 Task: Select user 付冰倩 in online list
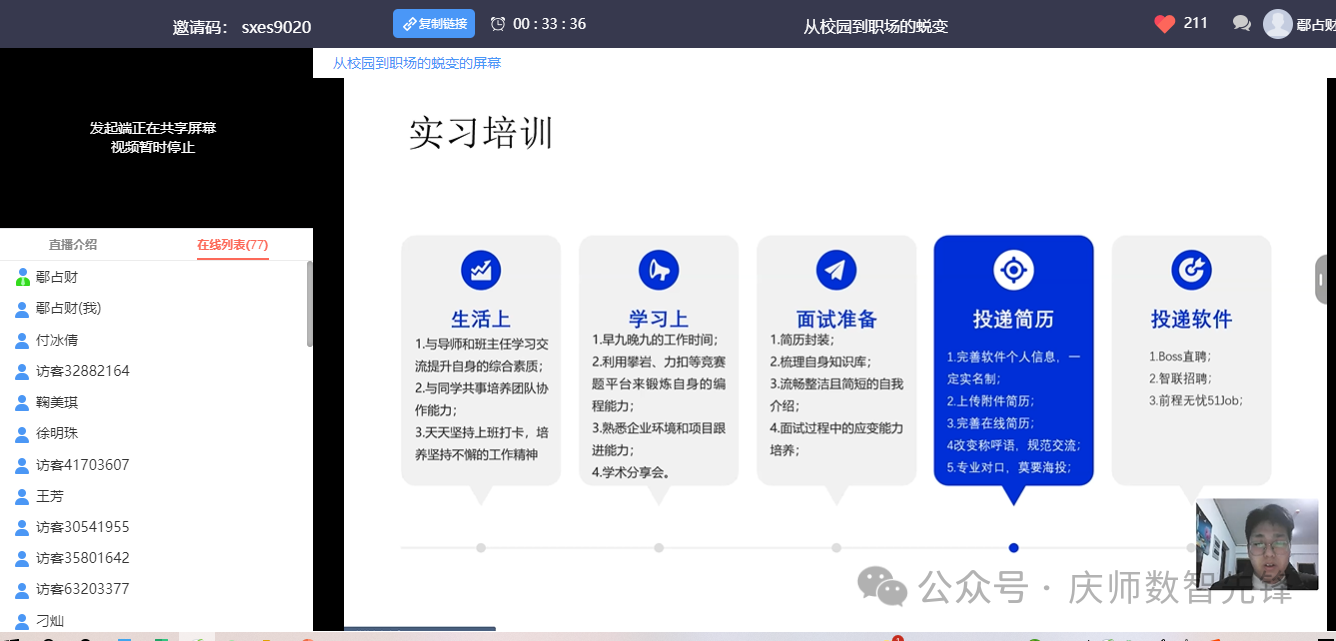pos(56,340)
